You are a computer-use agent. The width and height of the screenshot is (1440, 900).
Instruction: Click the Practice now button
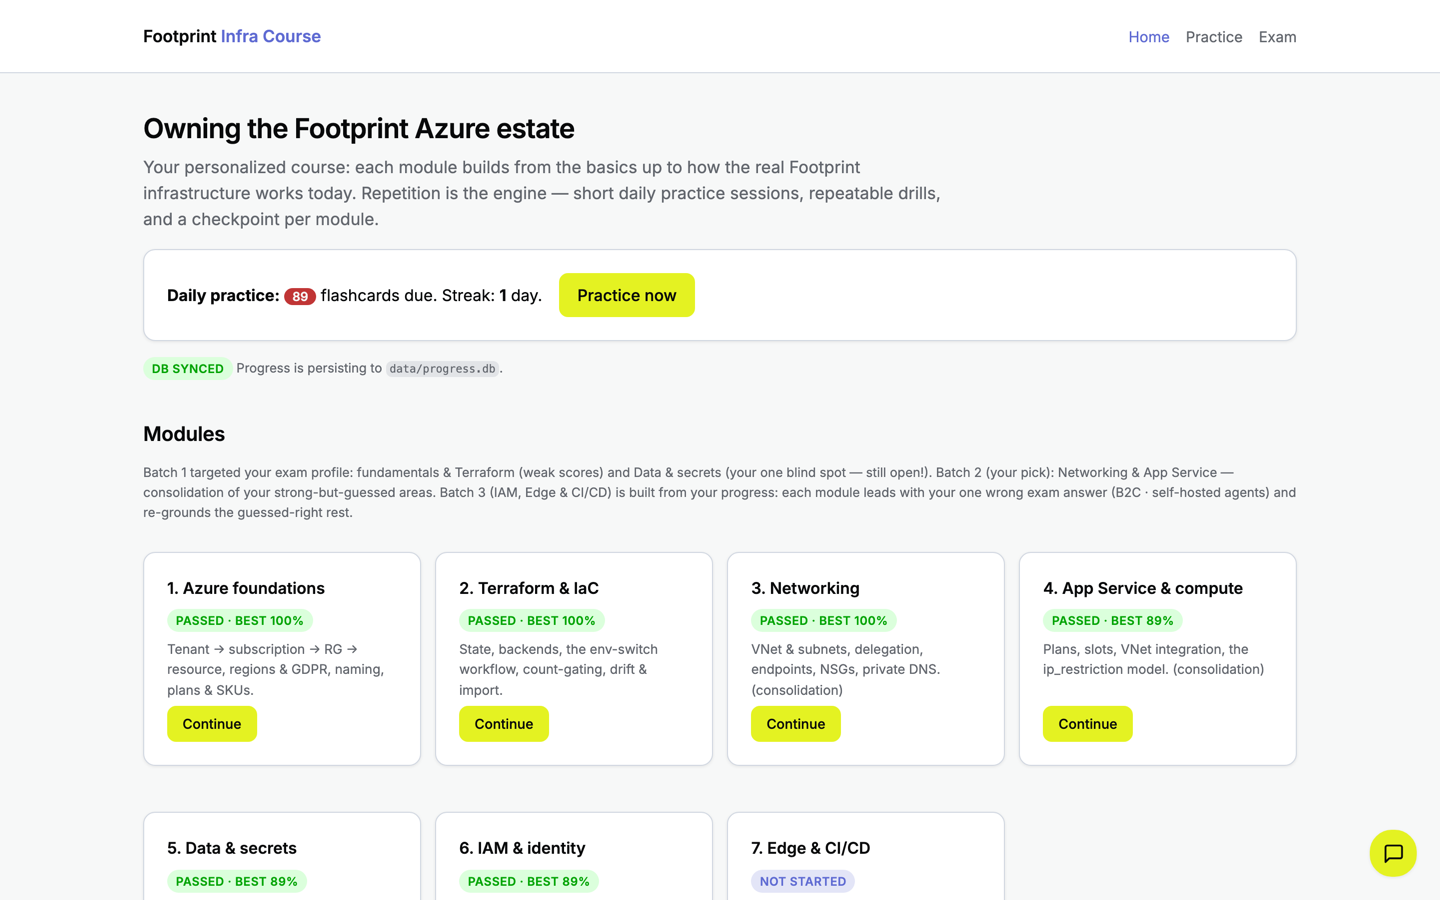coord(627,295)
